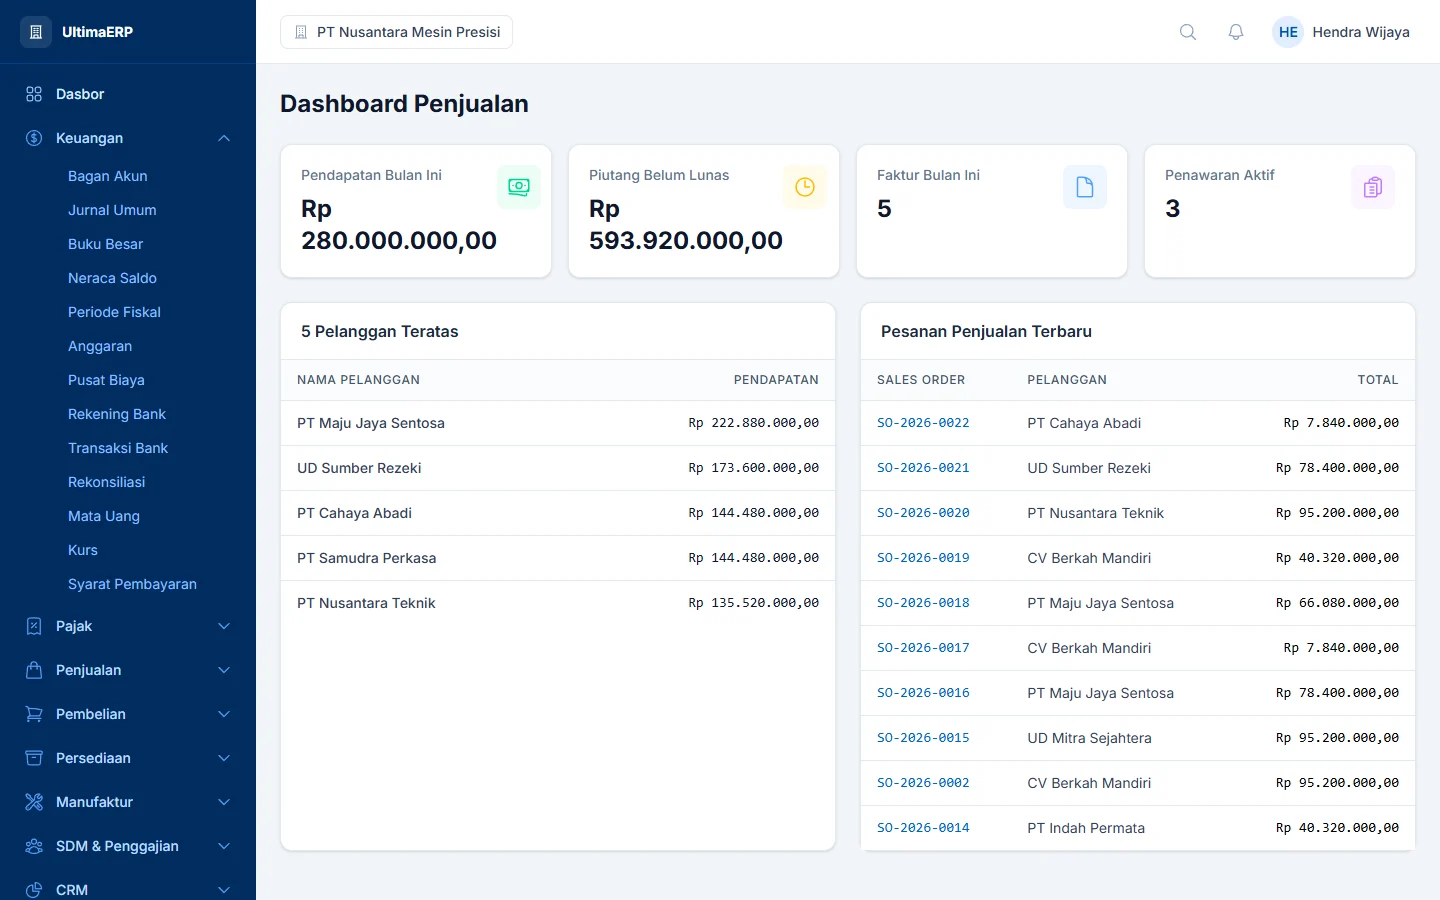The image size is (1440, 900).
Task: Click the UltimaERP logo icon
Action: 35,32
